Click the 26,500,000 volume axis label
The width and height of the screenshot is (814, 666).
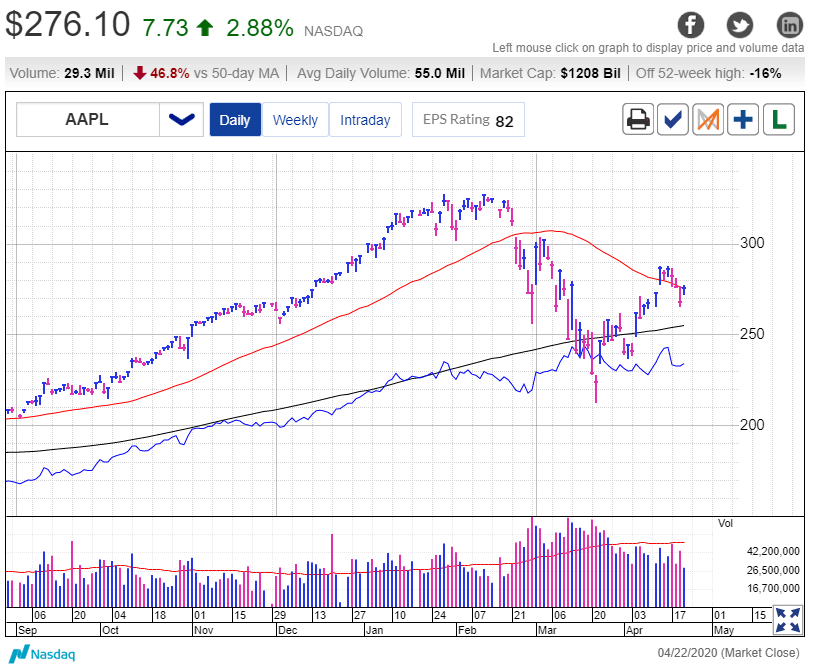(x=773, y=570)
